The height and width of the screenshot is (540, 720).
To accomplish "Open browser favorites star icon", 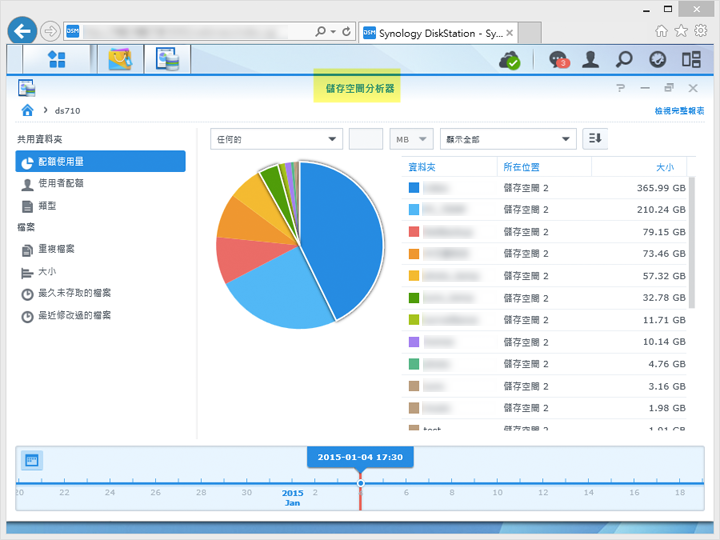I will (x=681, y=31).
